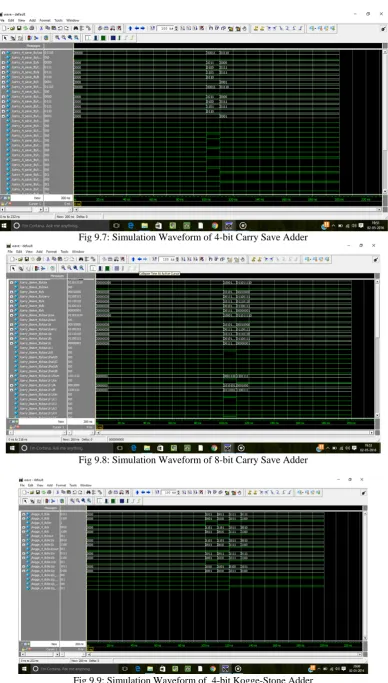Expand topmost signal in Kogge-Stone signal list

point(24,514)
